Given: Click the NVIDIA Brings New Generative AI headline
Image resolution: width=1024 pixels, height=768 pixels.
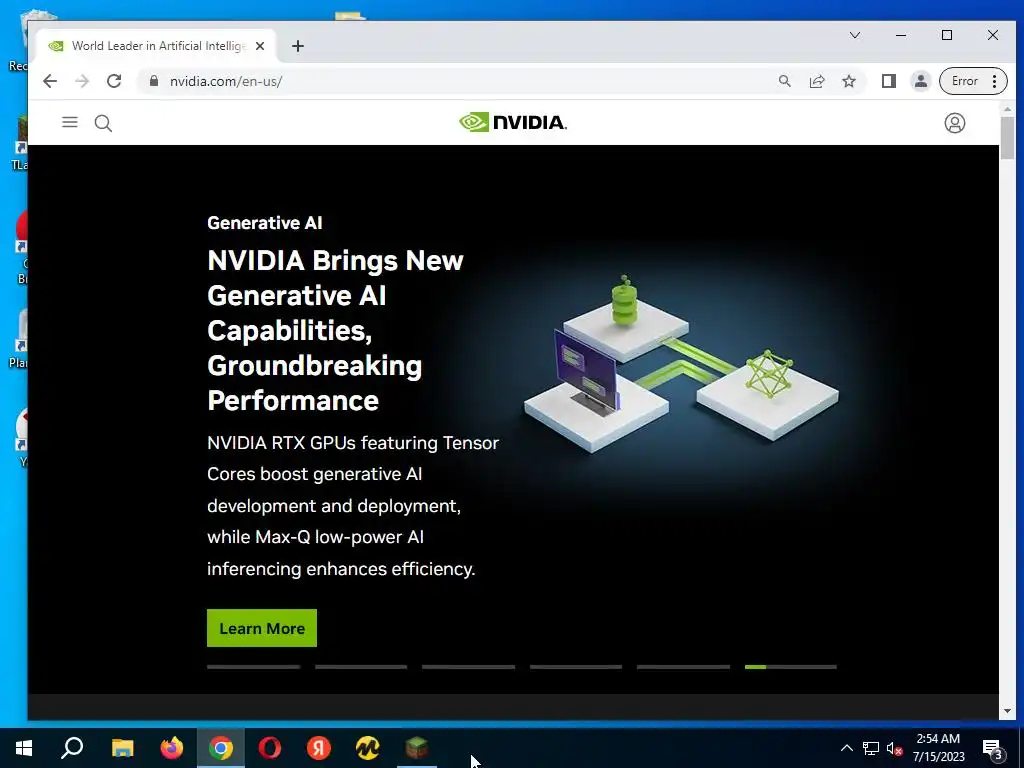Looking at the screenshot, I should click(335, 330).
